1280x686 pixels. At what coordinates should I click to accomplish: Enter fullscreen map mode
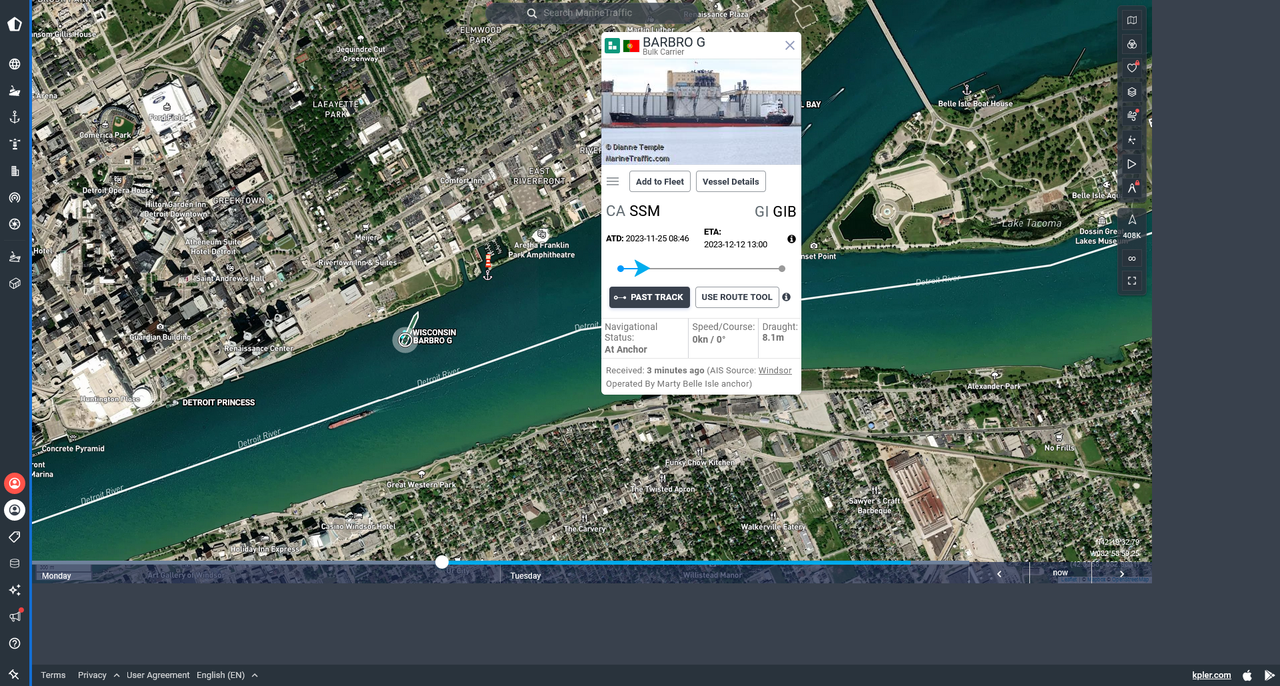(x=1132, y=281)
